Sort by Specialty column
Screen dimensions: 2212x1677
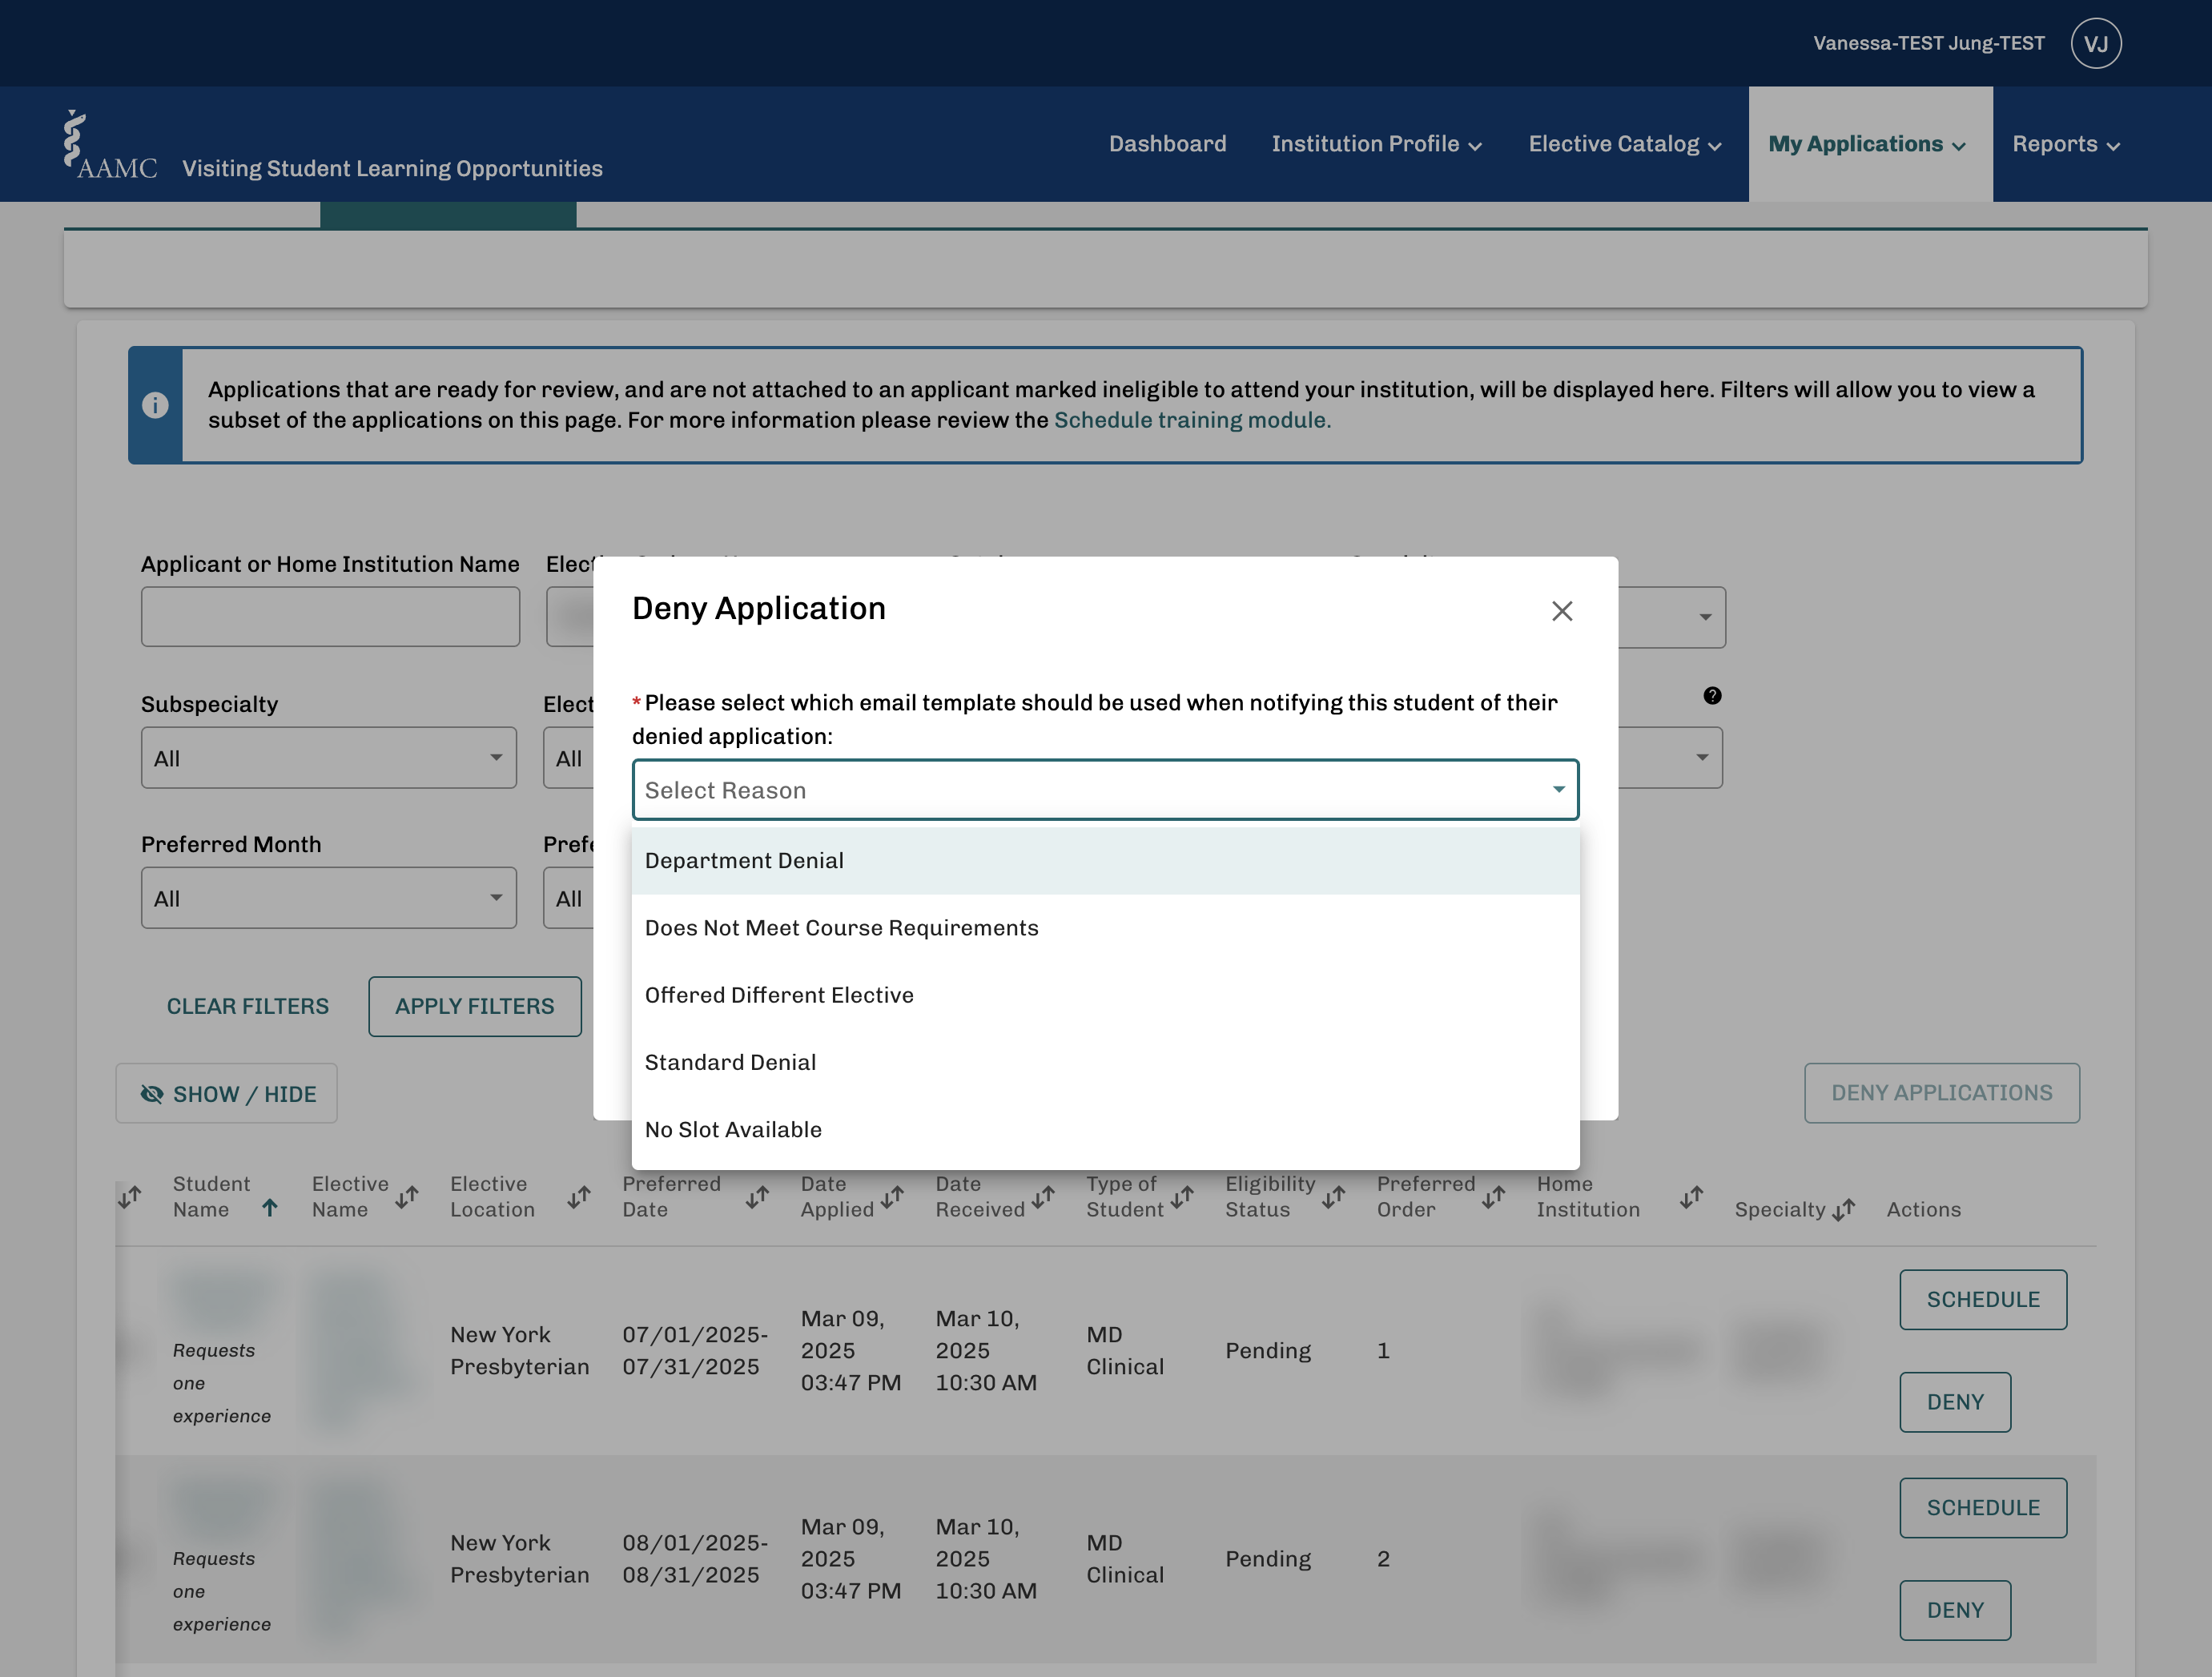click(1843, 1209)
